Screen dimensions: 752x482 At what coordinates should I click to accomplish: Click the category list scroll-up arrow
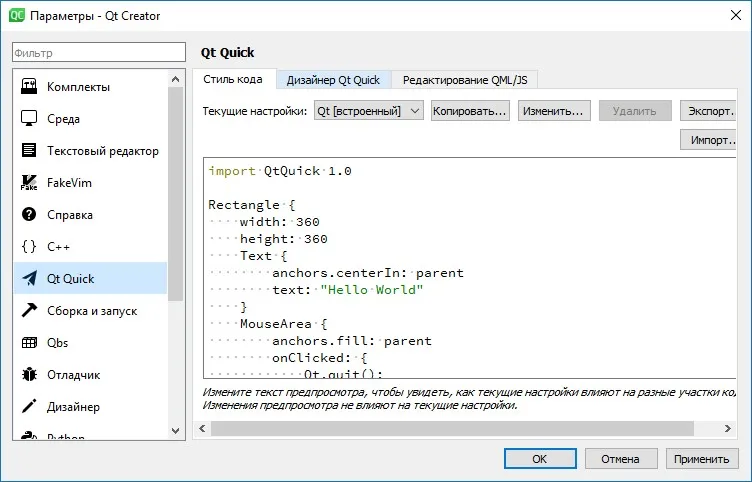[x=176, y=79]
